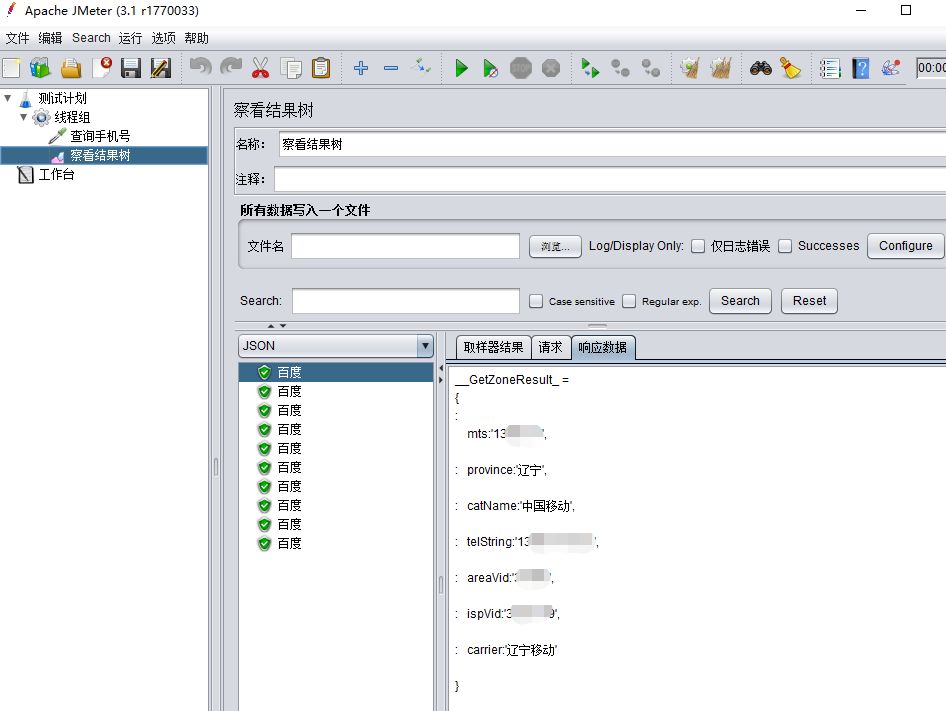The height and width of the screenshot is (711, 946).
Task: Click the Search text input field
Action: click(x=406, y=301)
